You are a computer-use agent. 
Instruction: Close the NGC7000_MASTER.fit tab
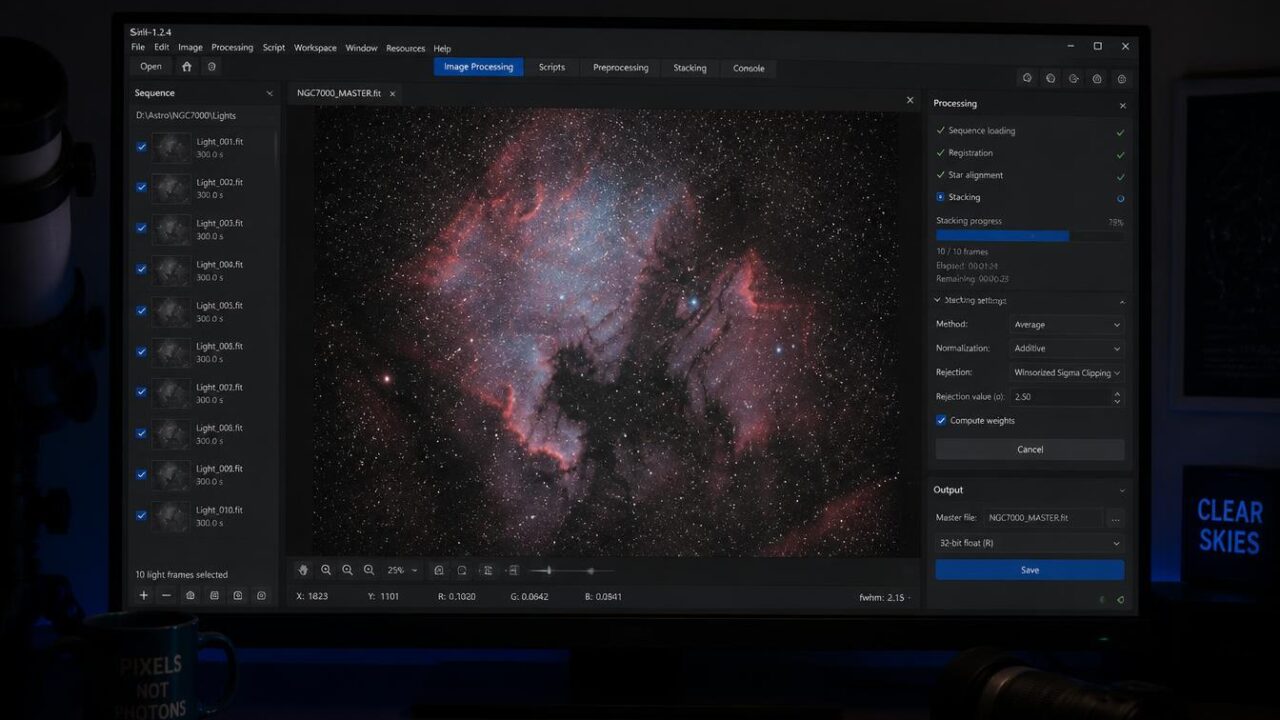pyautogui.click(x=393, y=93)
